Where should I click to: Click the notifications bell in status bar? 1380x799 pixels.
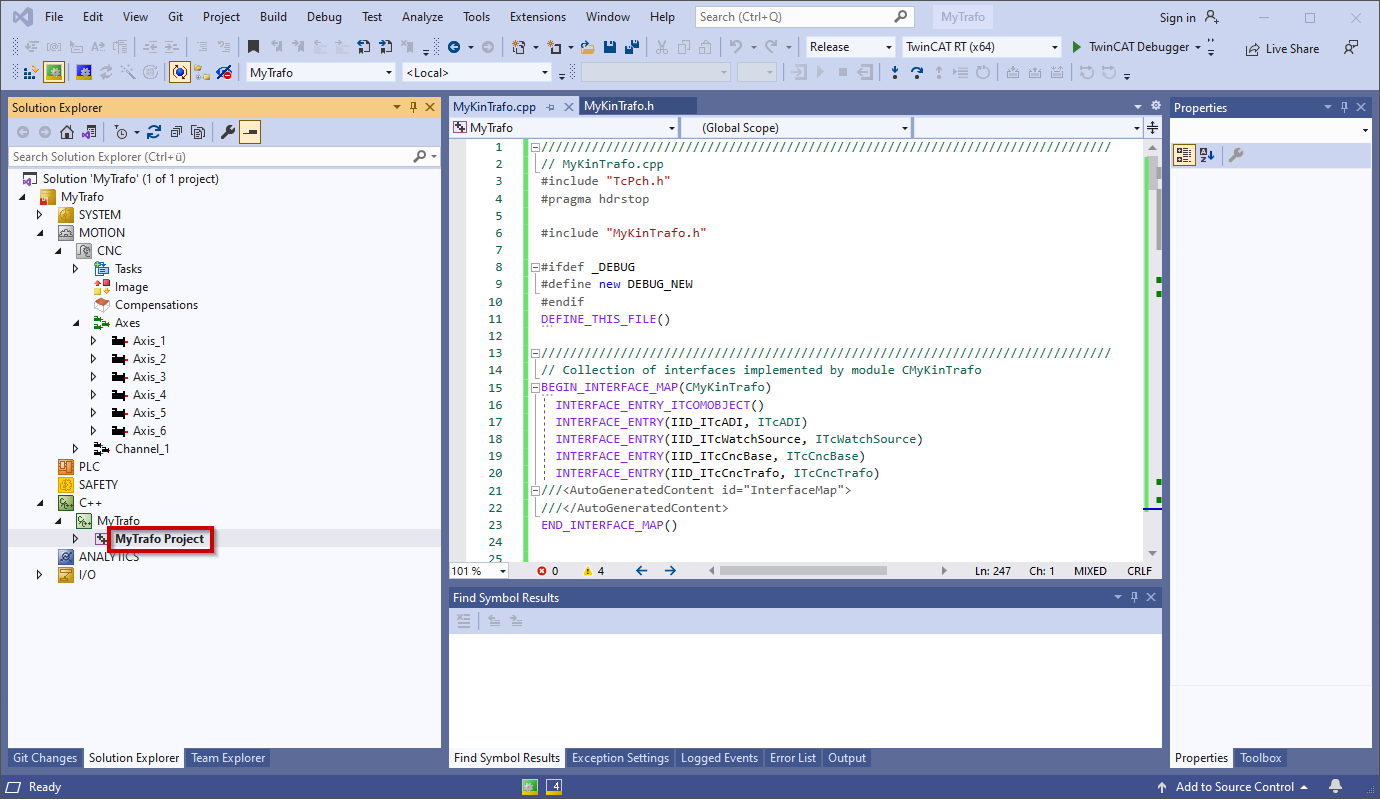pos(1335,786)
